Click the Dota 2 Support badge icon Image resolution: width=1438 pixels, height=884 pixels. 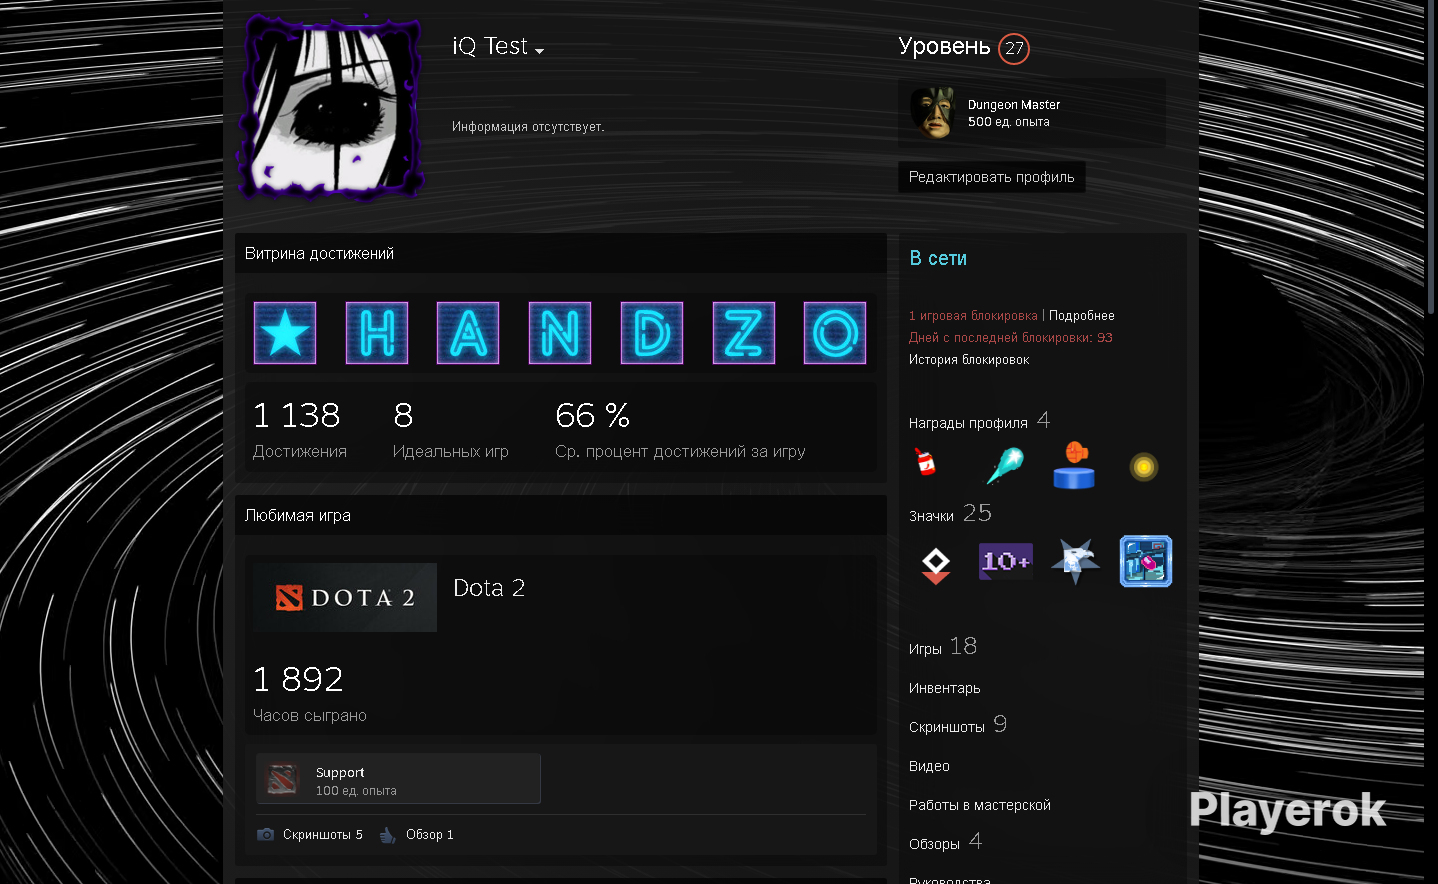[283, 779]
